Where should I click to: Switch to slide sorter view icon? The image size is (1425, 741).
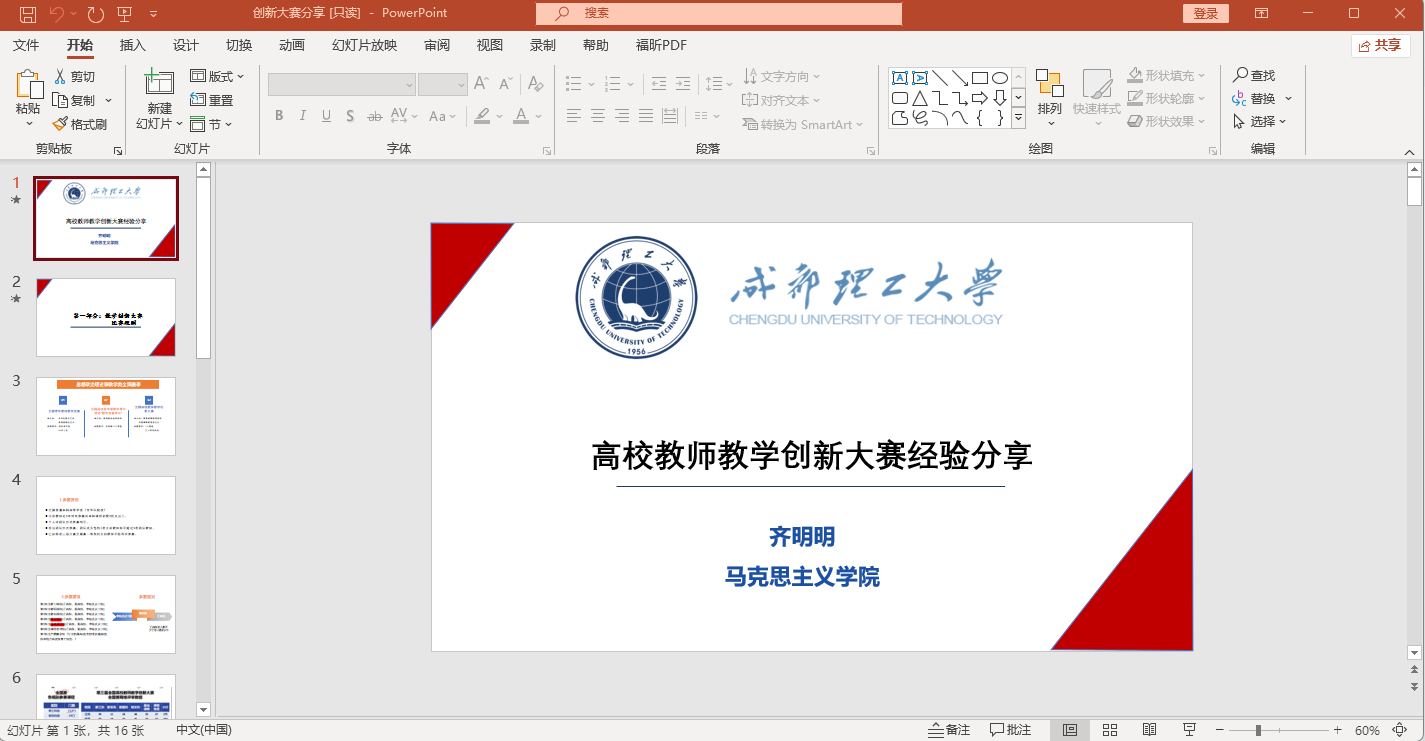[1109, 730]
